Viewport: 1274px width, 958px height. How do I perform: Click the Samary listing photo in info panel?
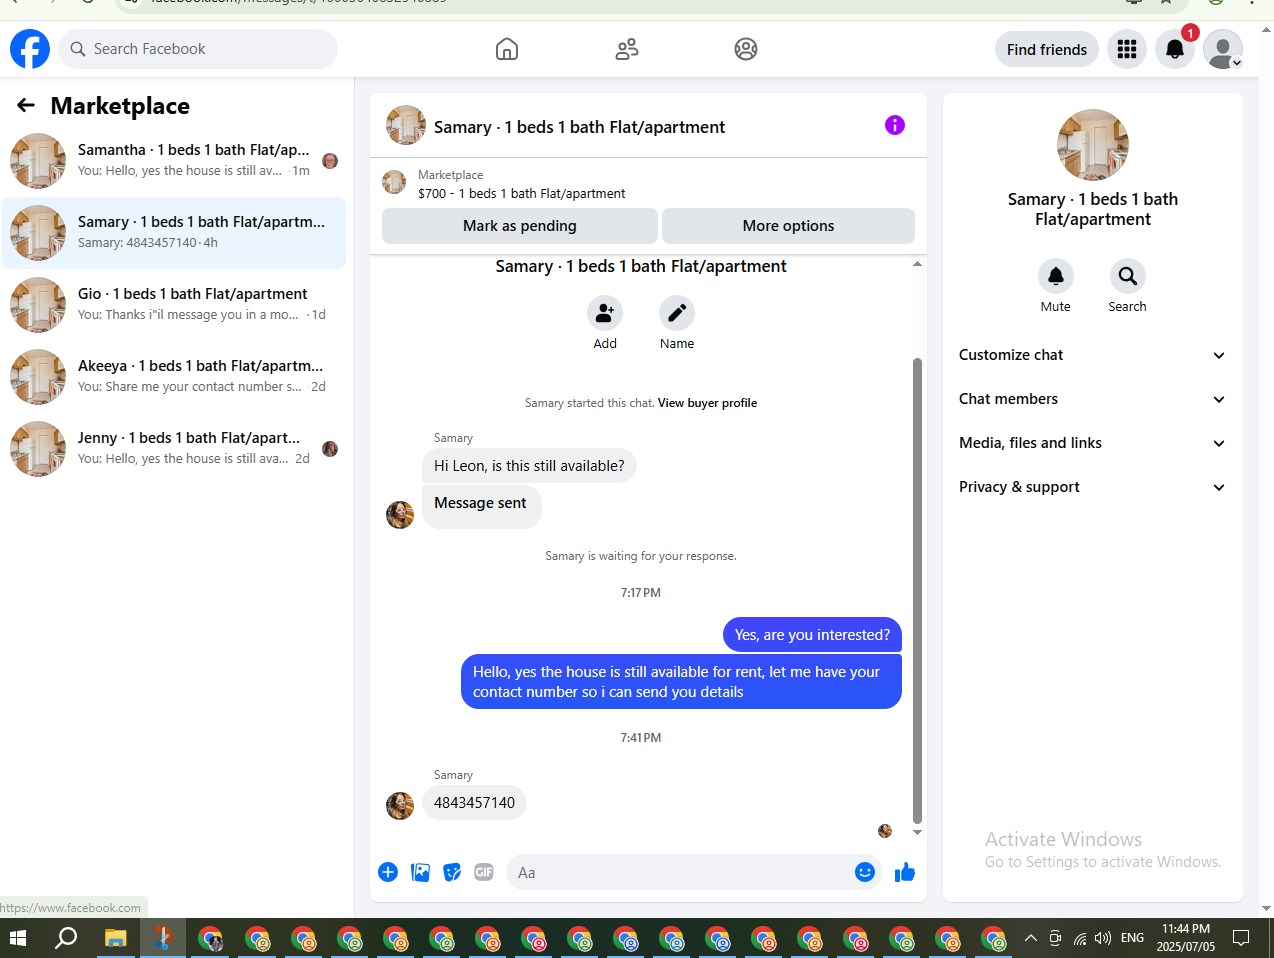[1093, 145]
